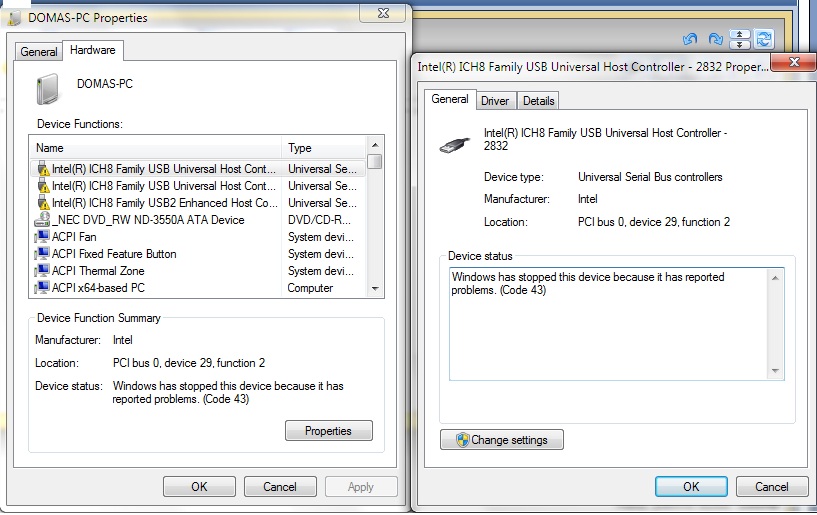Viewport: 817px width, 515px height.
Task: Close the DOMAS-PC Properties window
Action: pos(383,14)
